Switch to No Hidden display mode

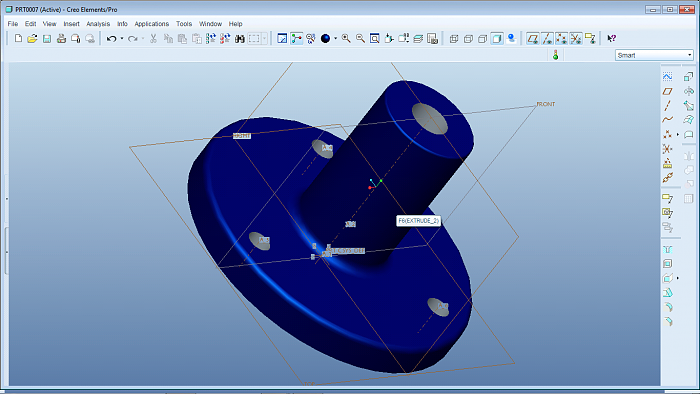pyautogui.click(x=483, y=39)
